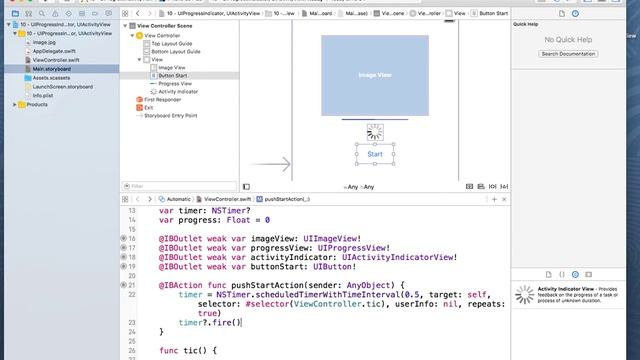The image size is (640, 360).
Task: Click Search Documentation button
Action: 568,54
